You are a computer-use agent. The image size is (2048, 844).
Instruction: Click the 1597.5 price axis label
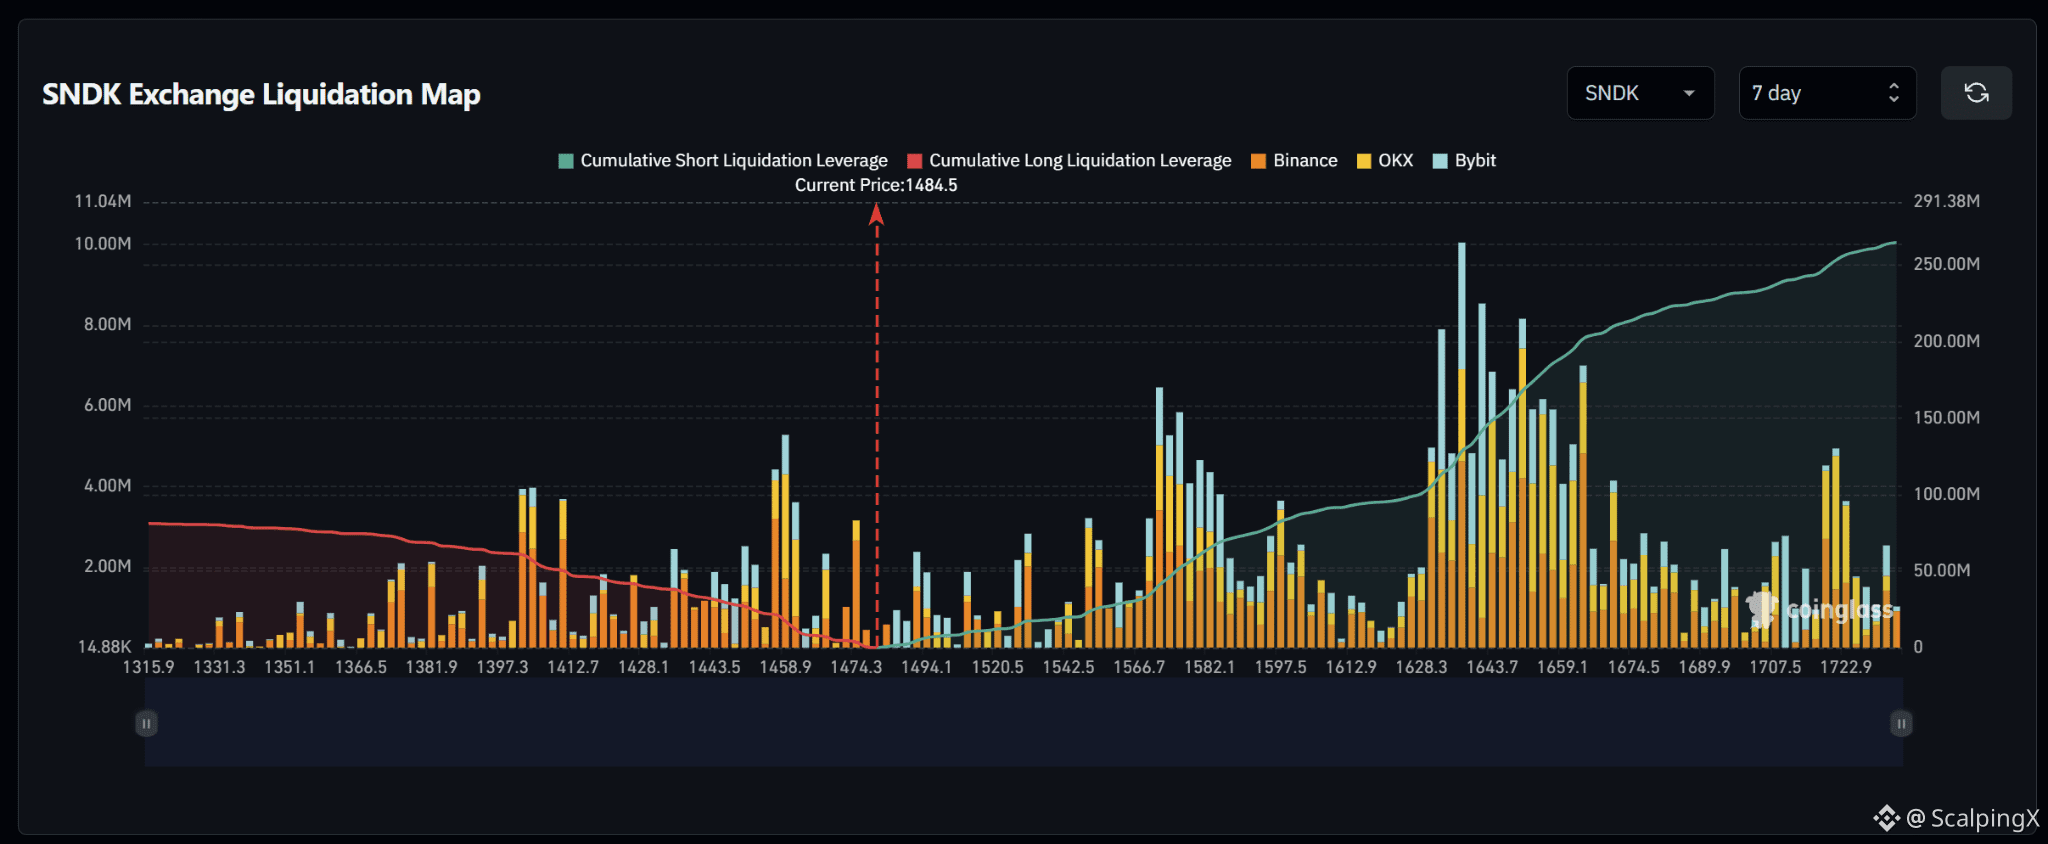(x=1281, y=667)
